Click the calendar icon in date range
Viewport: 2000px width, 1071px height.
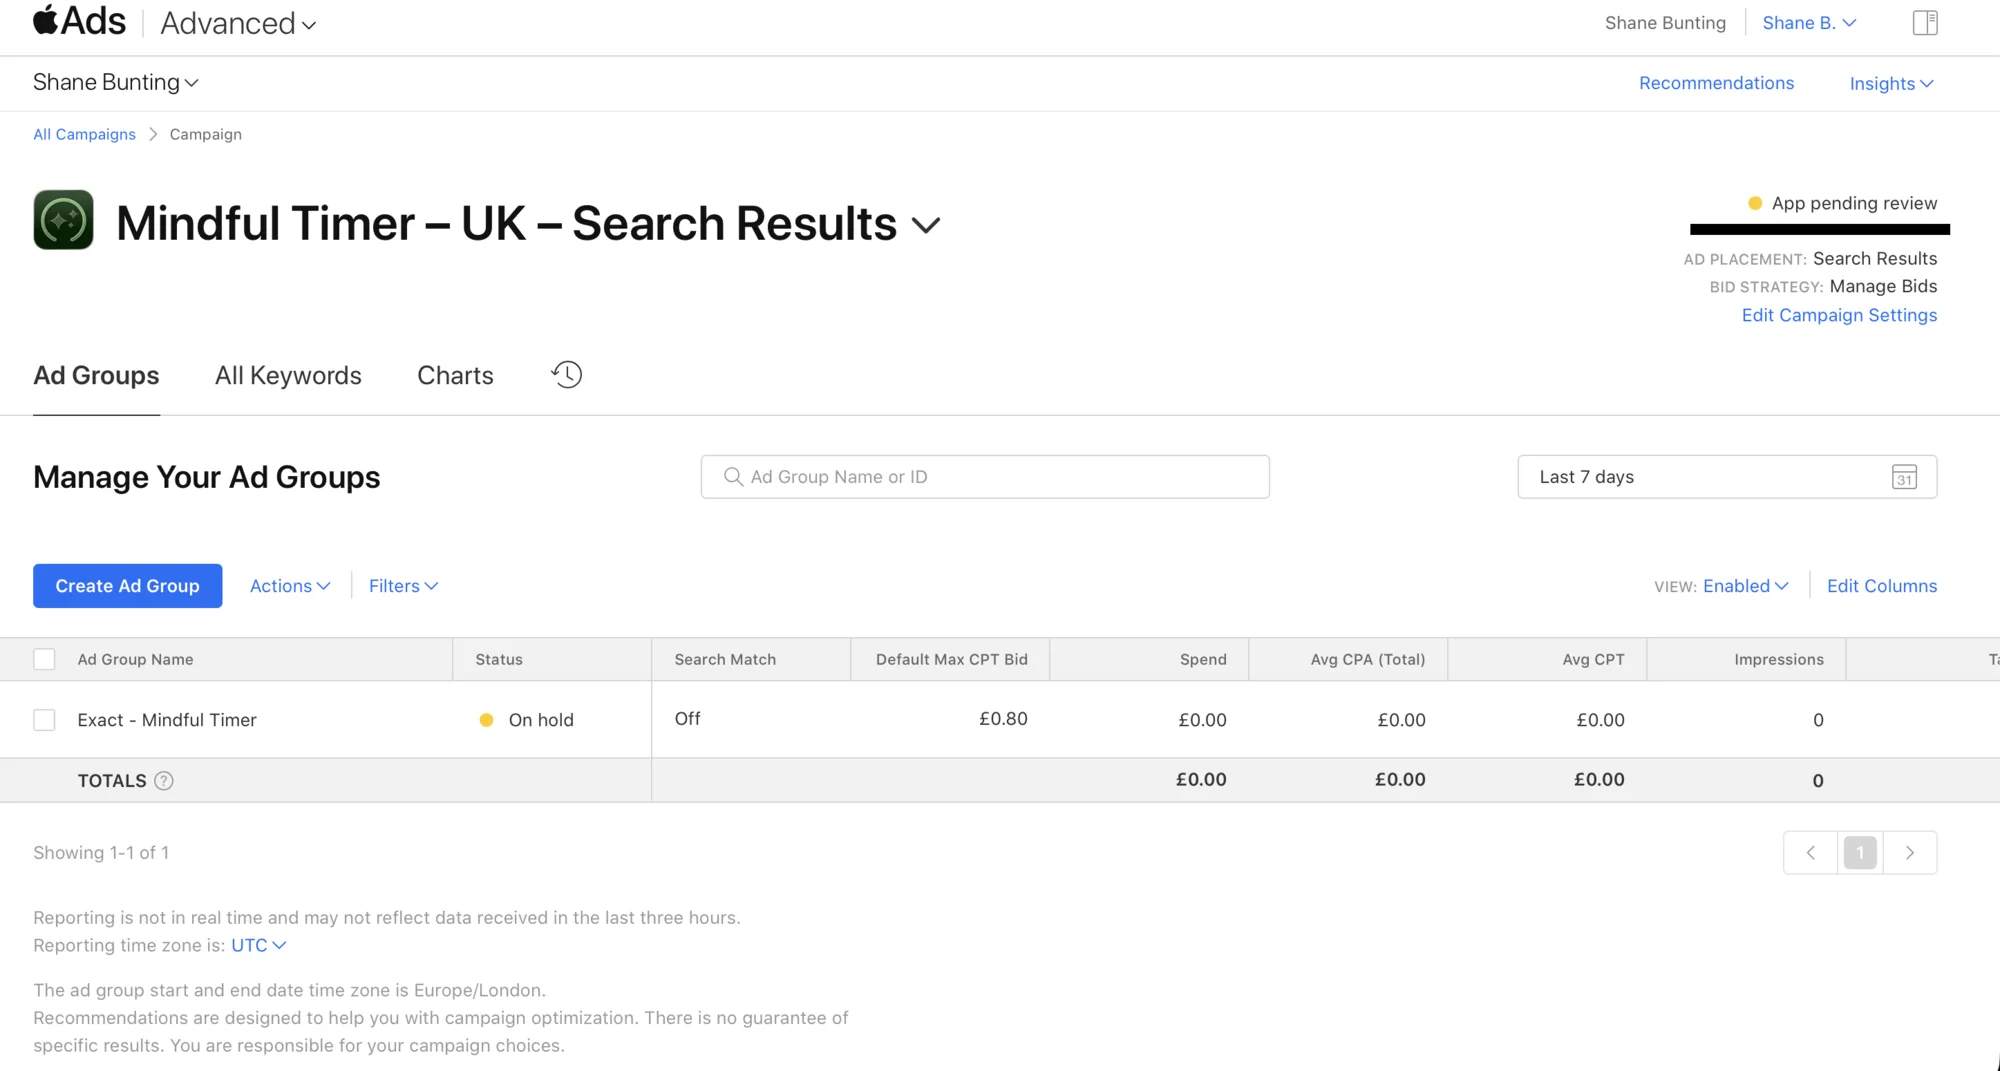click(x=1904, y=477)
